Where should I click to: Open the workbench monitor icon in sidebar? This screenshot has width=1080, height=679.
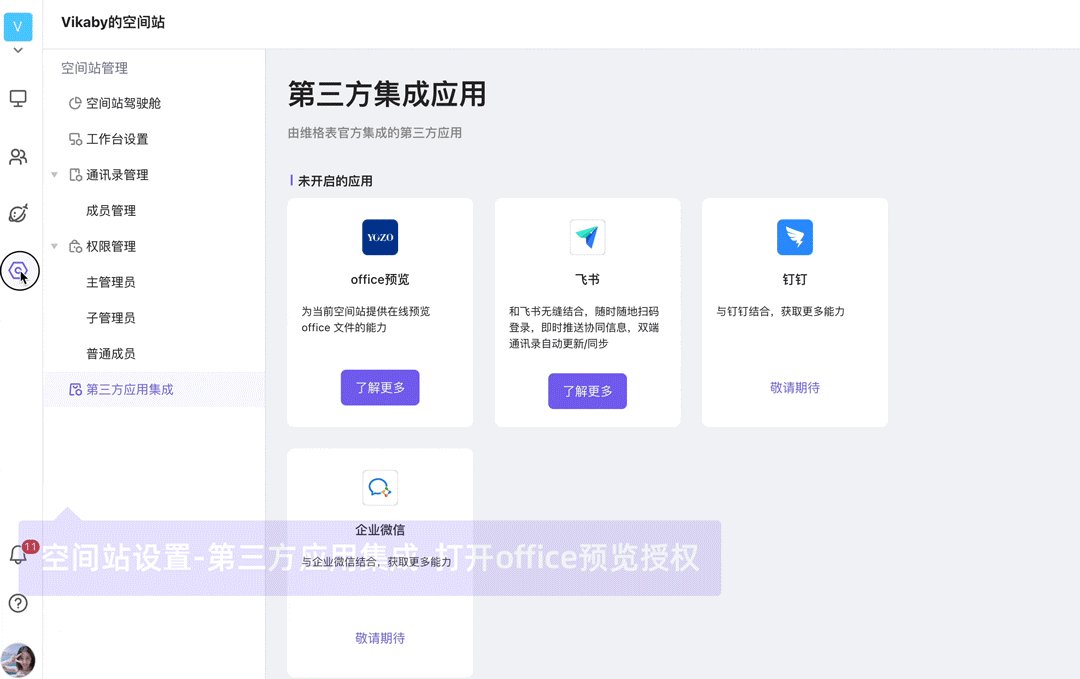click(18, 98)
